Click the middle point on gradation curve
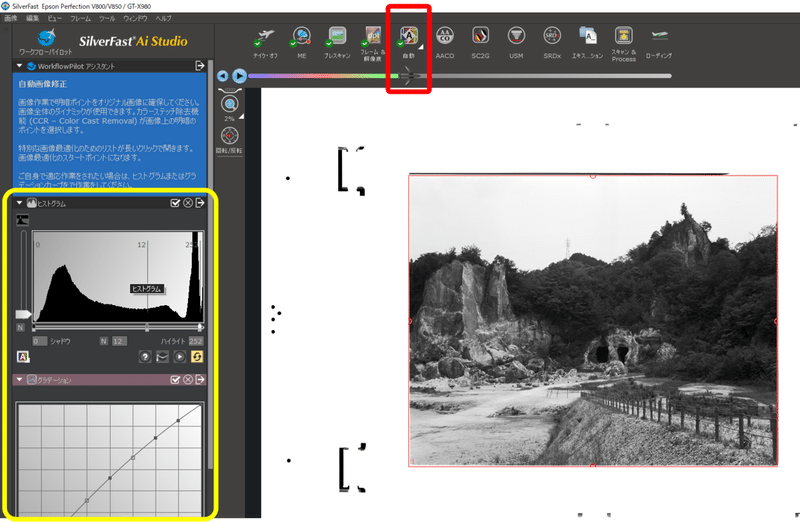The image size is (800, 522). [133, 458]
